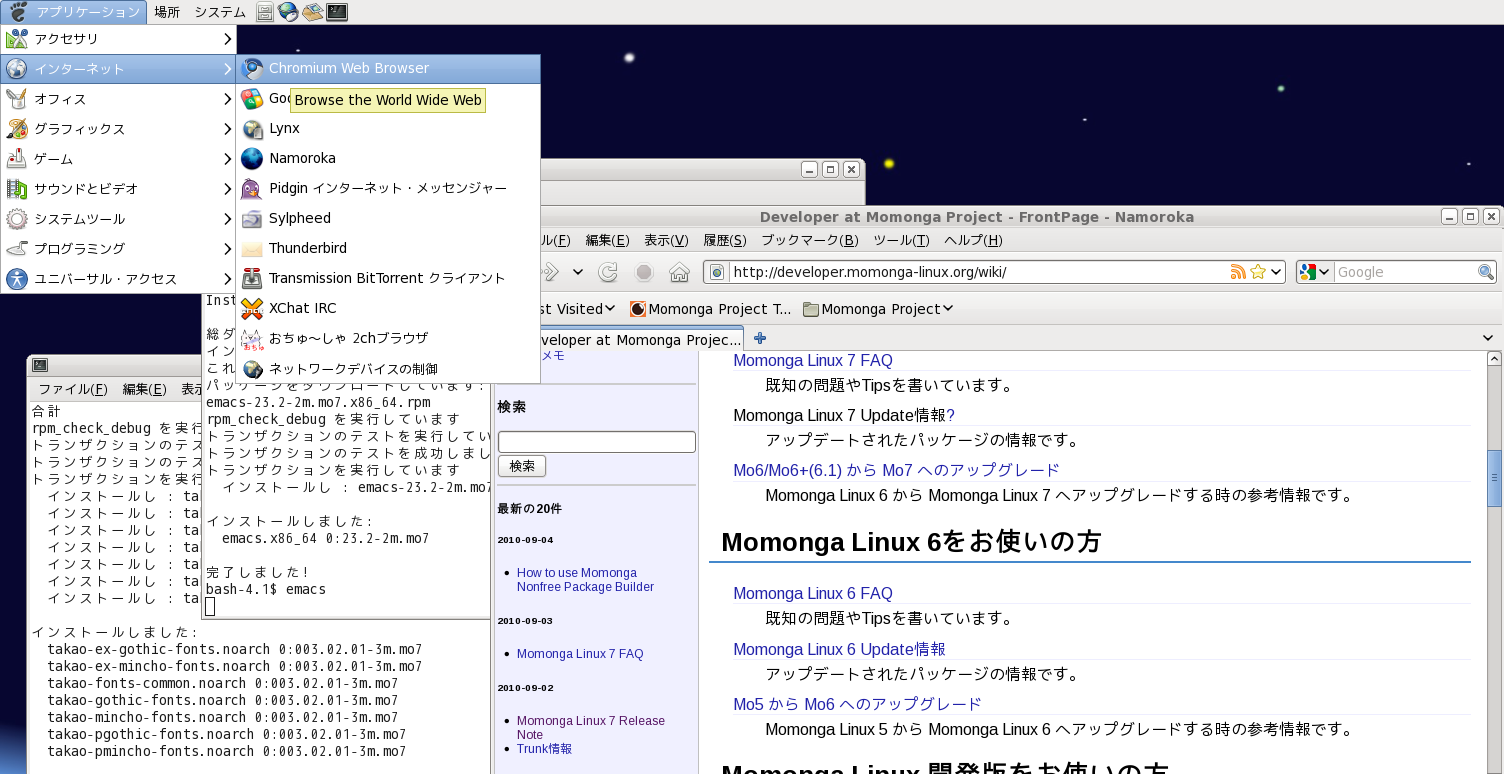Viewport: 1504px width, 774px height.
Task: Expand the Momonga Project bookmarks folder
Action: (877, 309)
